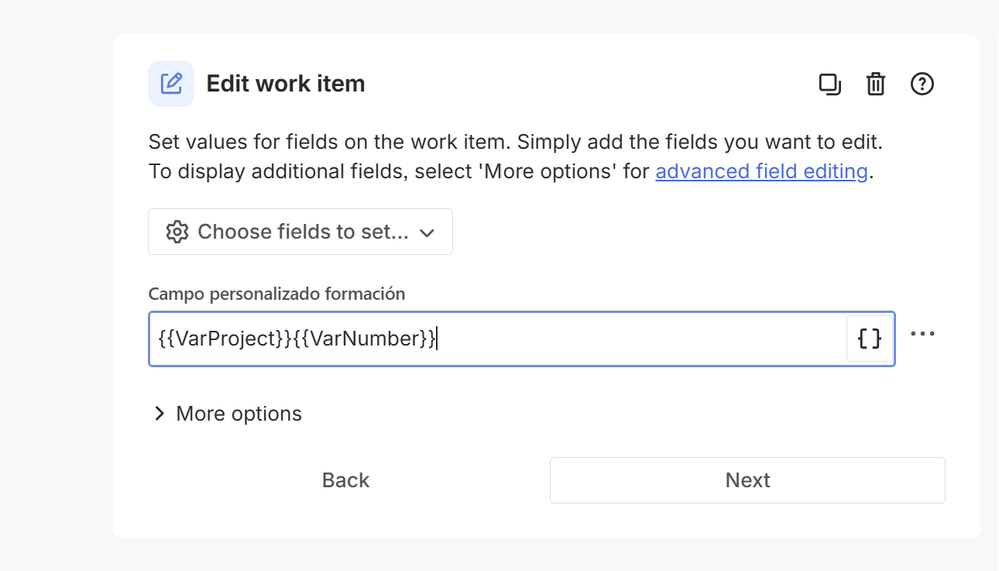Open the Choose fields to set dropdown

(300, 231)
